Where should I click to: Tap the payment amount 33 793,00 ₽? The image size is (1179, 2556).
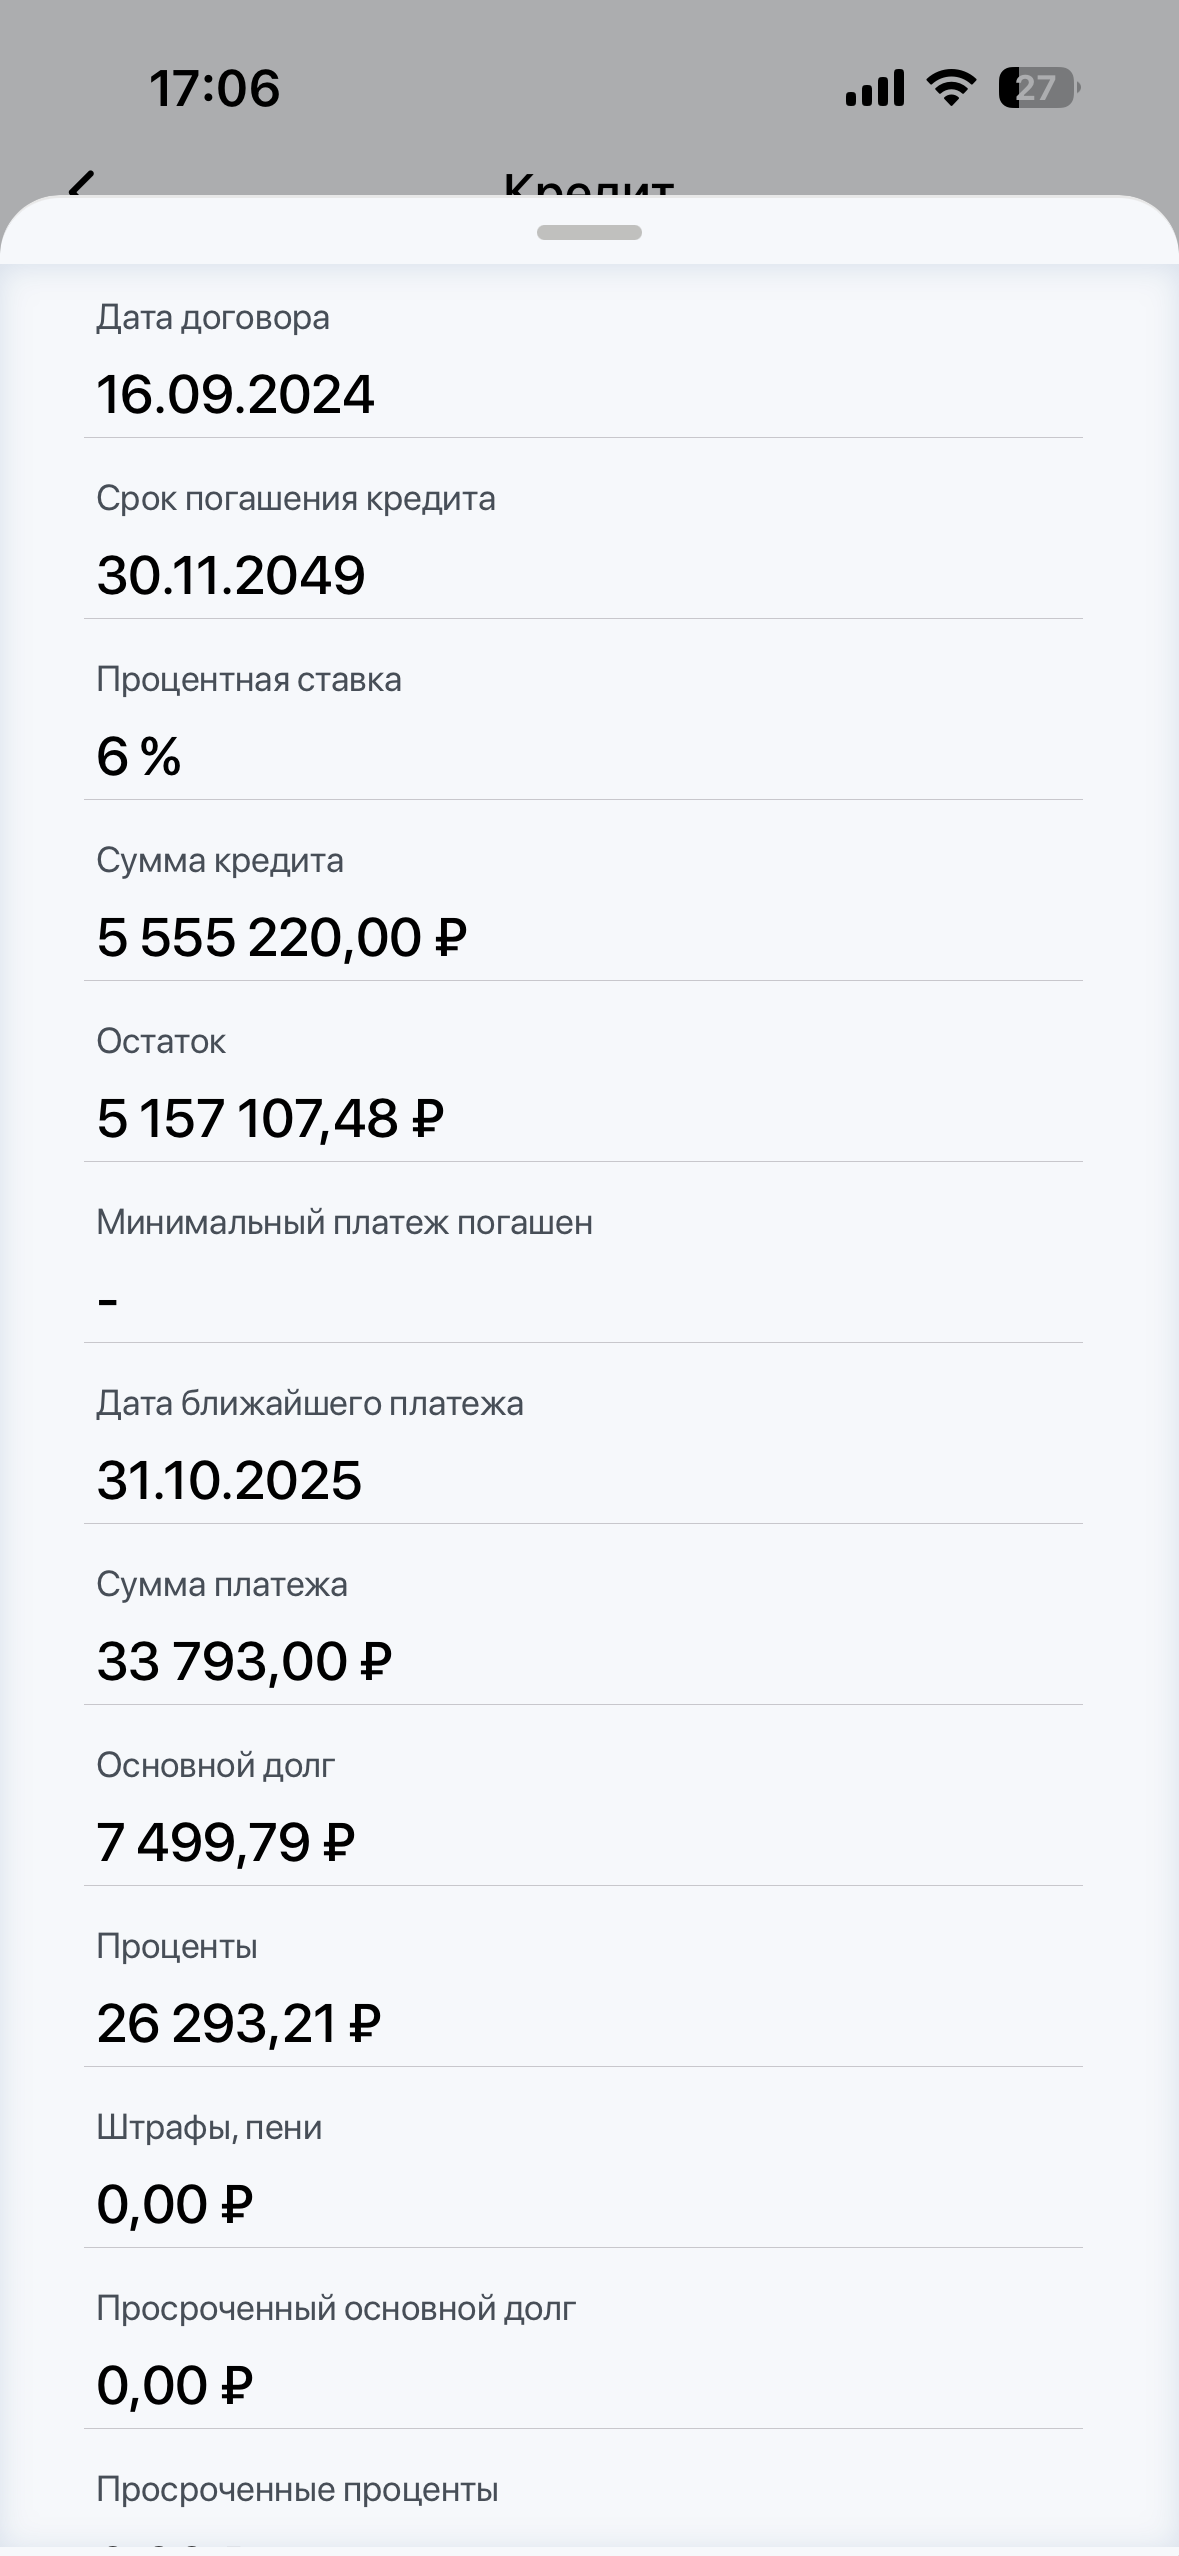coord(244,1661)
